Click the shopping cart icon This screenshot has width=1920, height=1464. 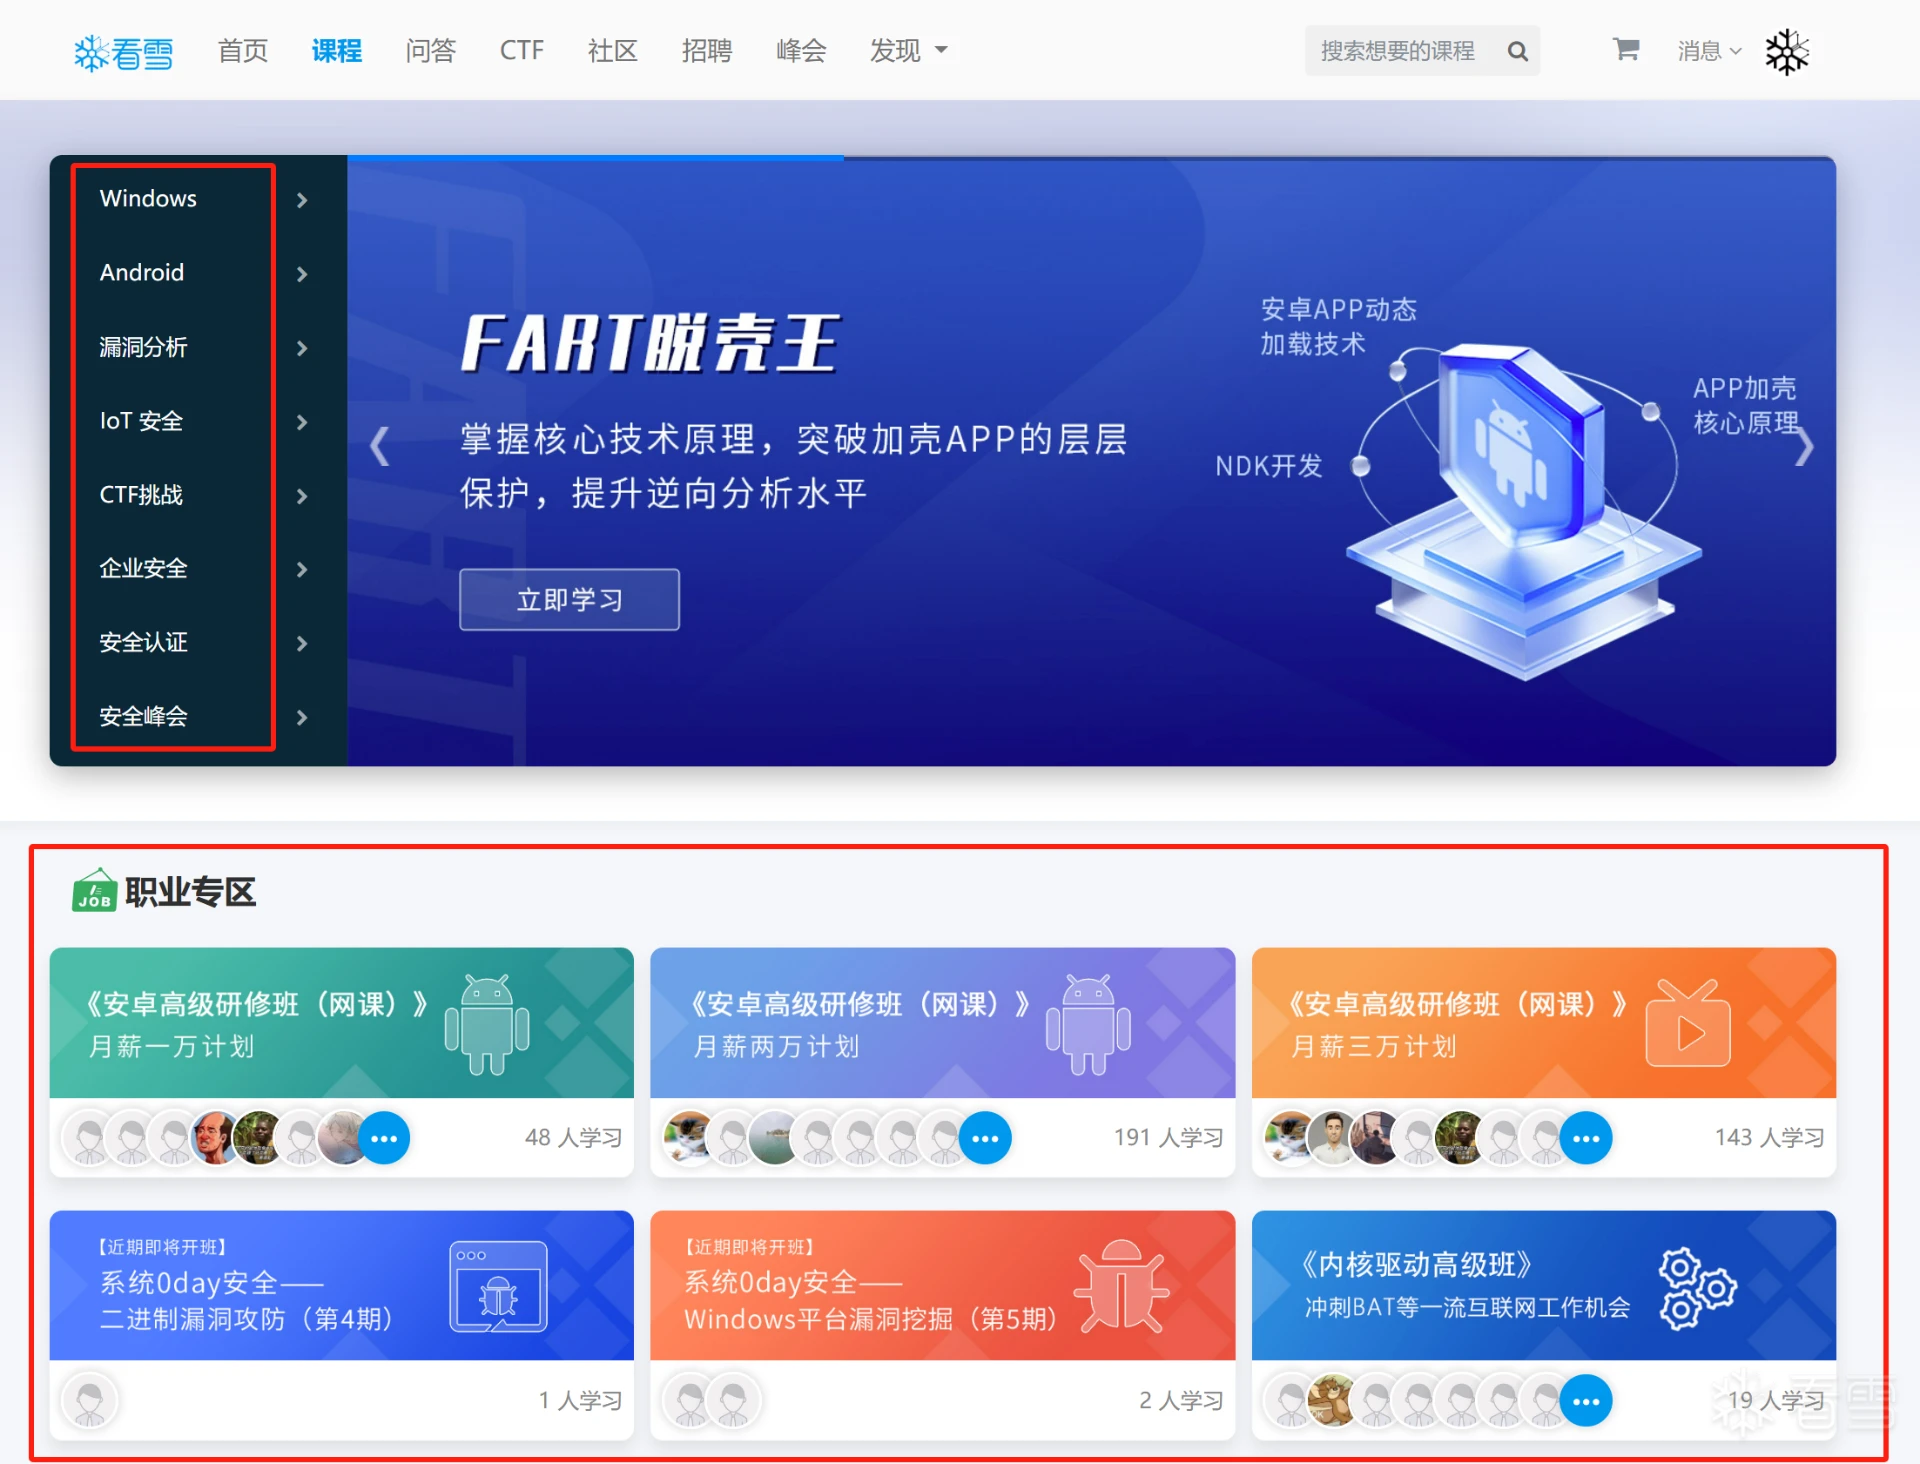tap(1626, 49)
